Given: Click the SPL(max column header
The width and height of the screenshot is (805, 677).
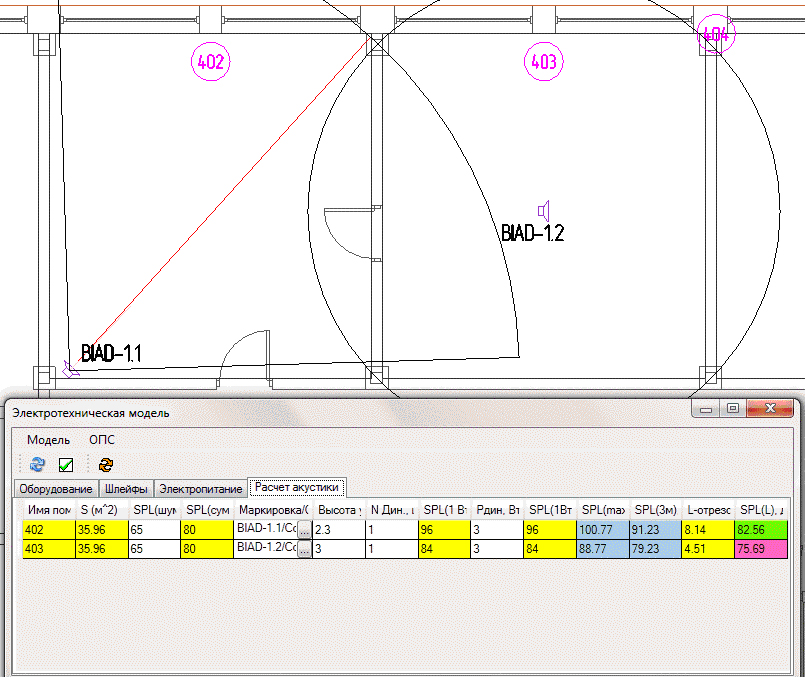Looking at the screenshot, I should [x=603, y=510].
